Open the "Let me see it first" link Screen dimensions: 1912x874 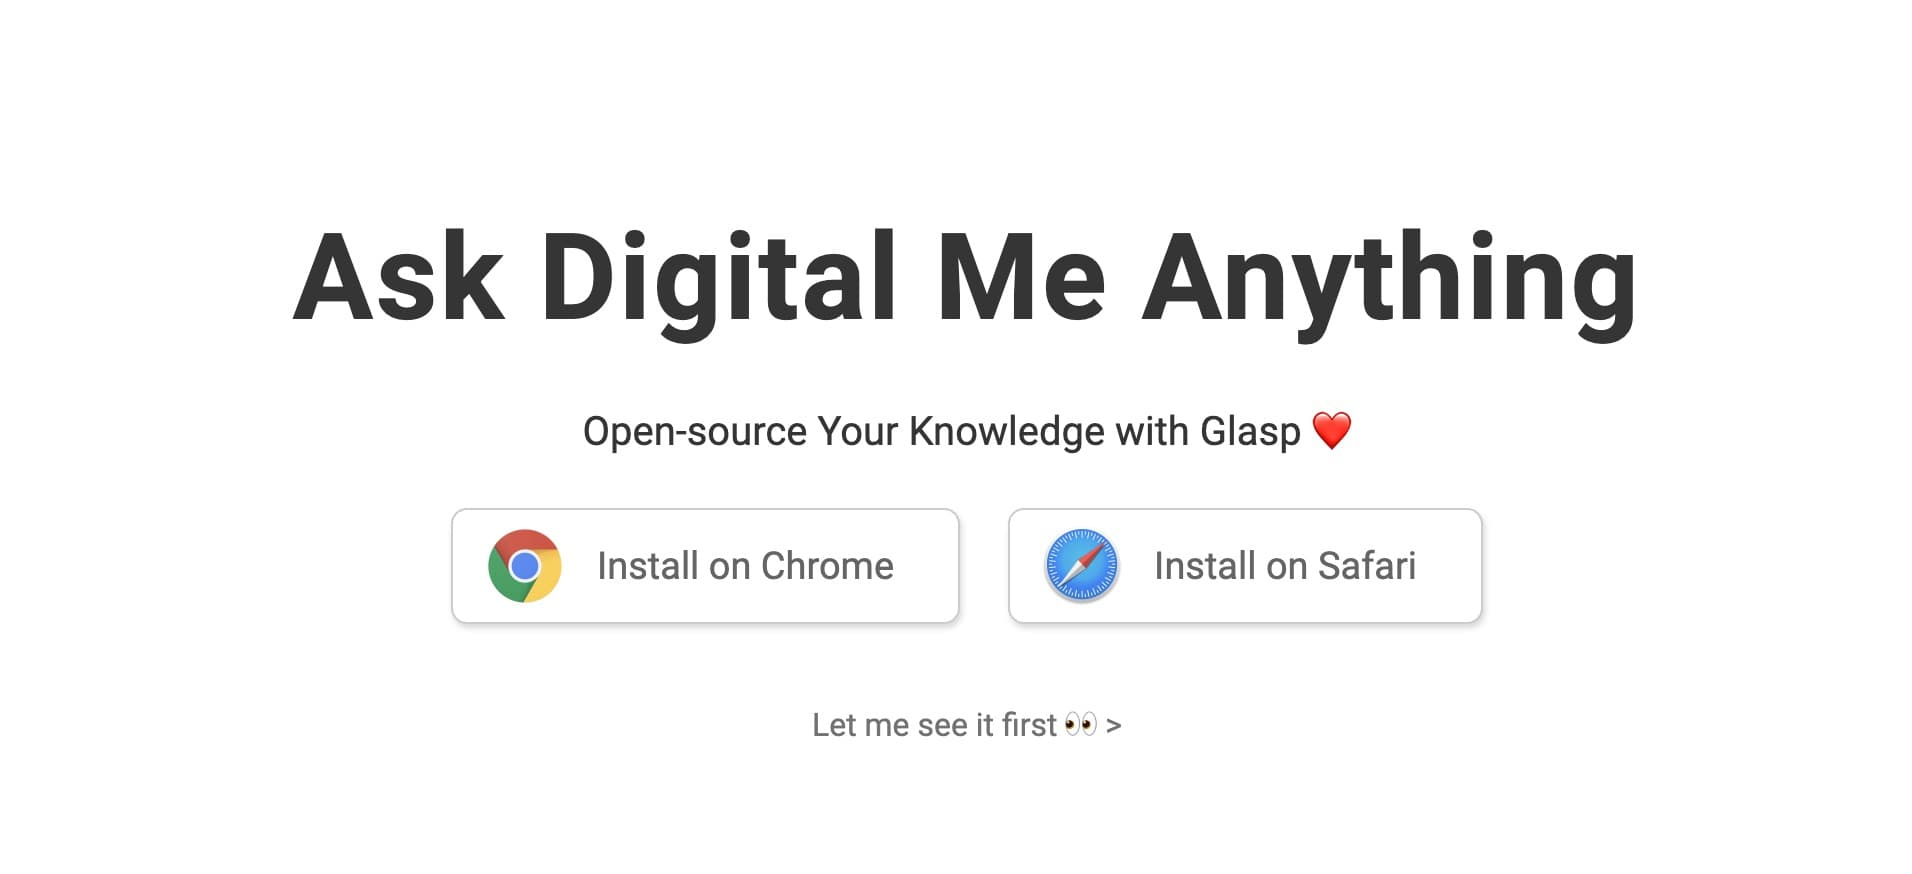[933, 725]
